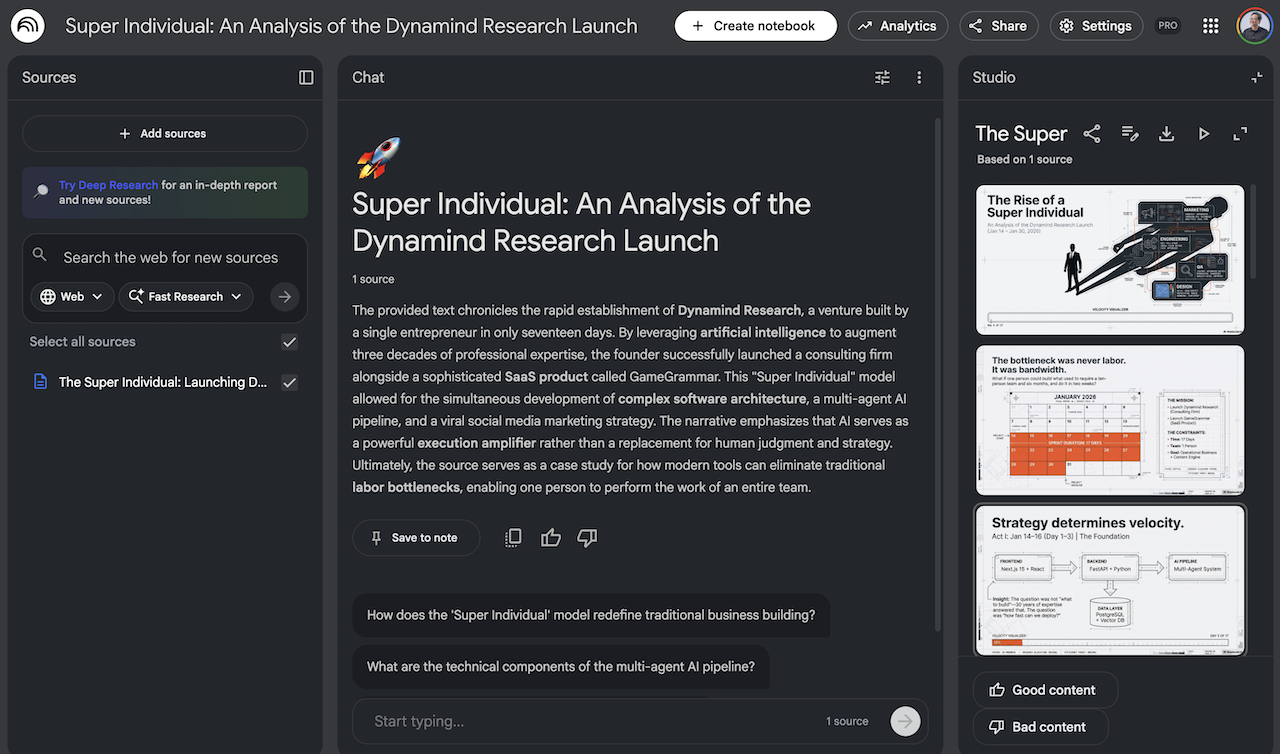The image size is (1280, 754).
Task: Collapse the Sources panel
Action: (x=306, y=77)
